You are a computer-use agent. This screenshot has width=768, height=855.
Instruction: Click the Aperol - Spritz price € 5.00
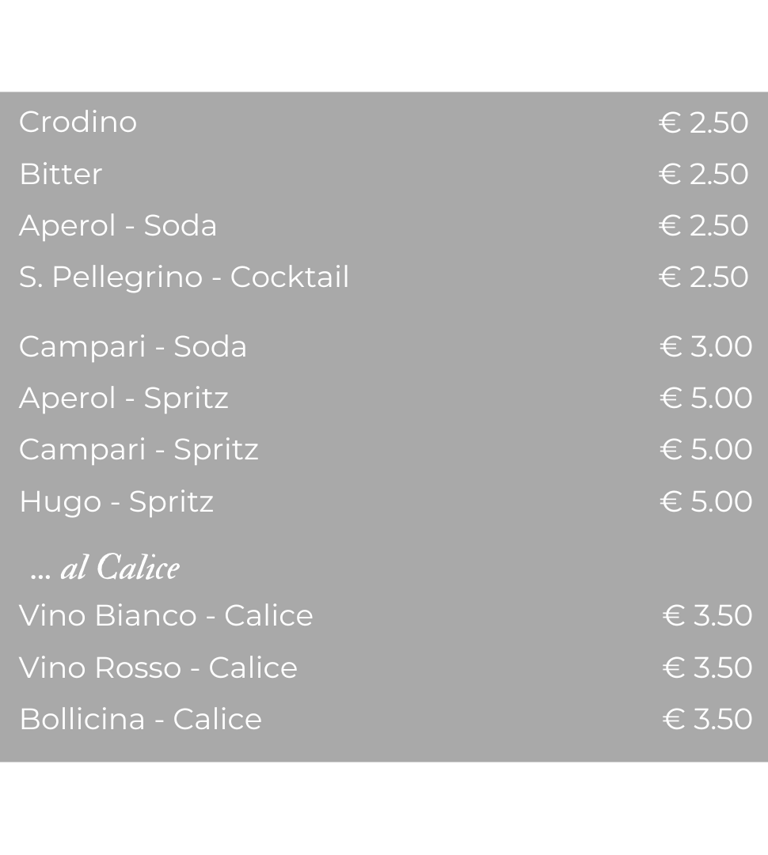tap(706, 398)
